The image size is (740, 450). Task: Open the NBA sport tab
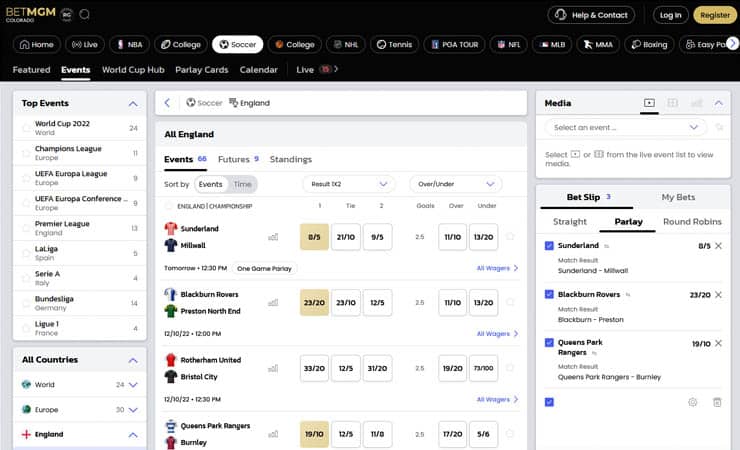pos(130,44)
